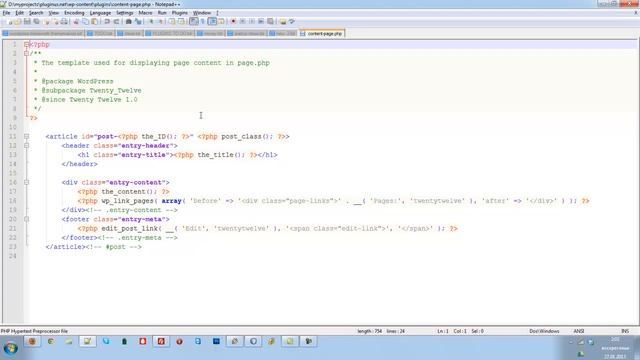Screen dimensions: 640x360
Task: Click line number 18 in the margin
Action: pyautogui.click(x=13, y=201)
